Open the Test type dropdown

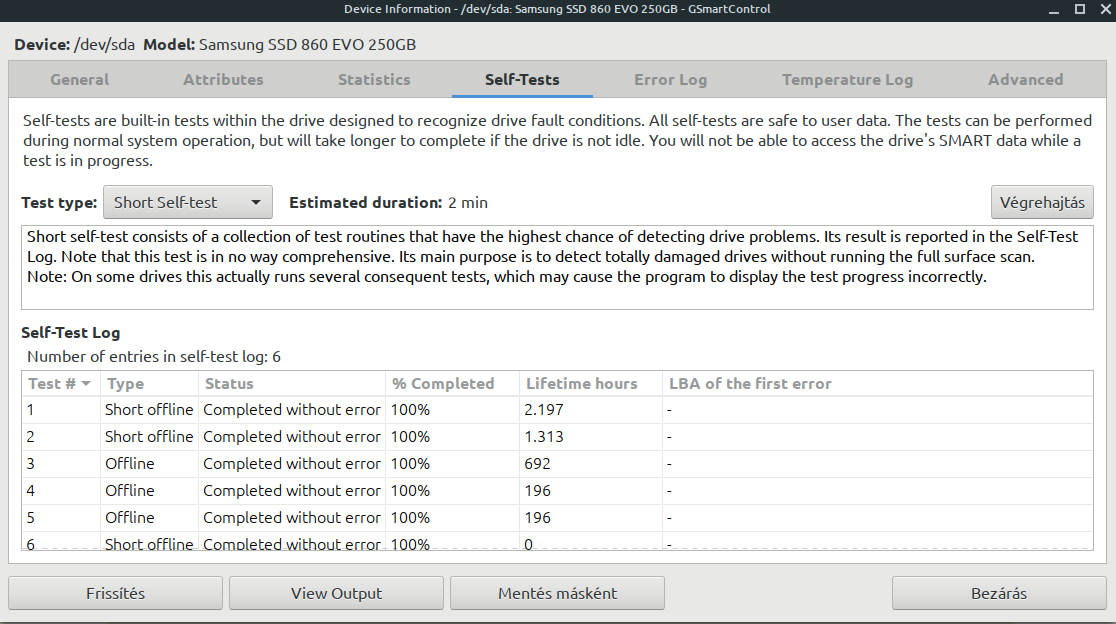click(x=188, y=203)
